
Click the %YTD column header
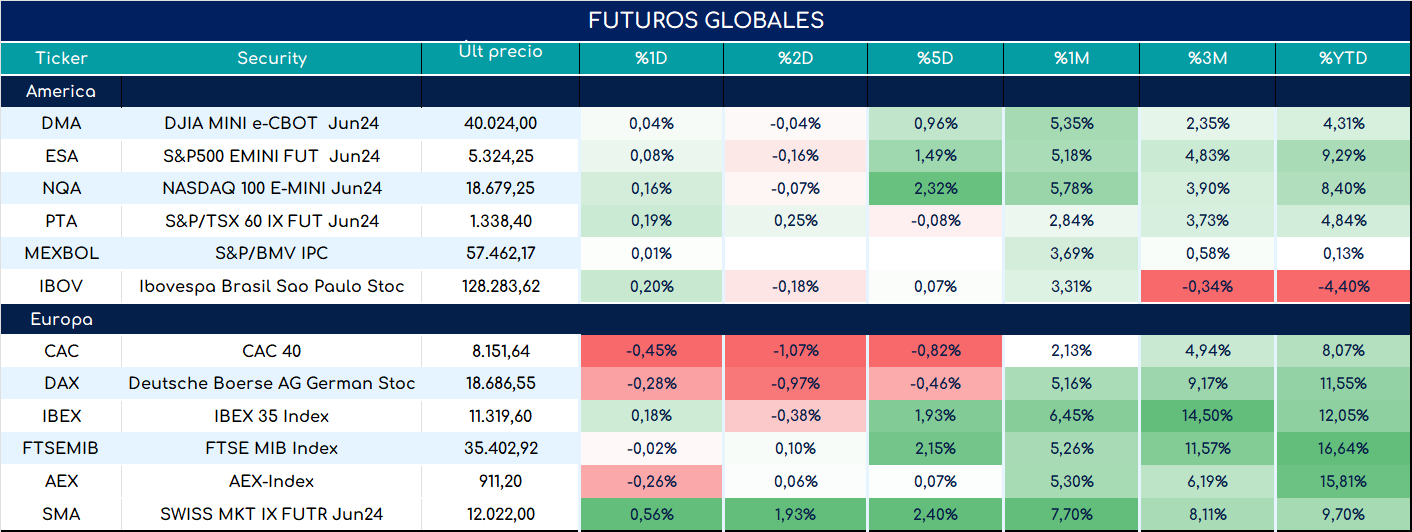[x=1343, y=58]
